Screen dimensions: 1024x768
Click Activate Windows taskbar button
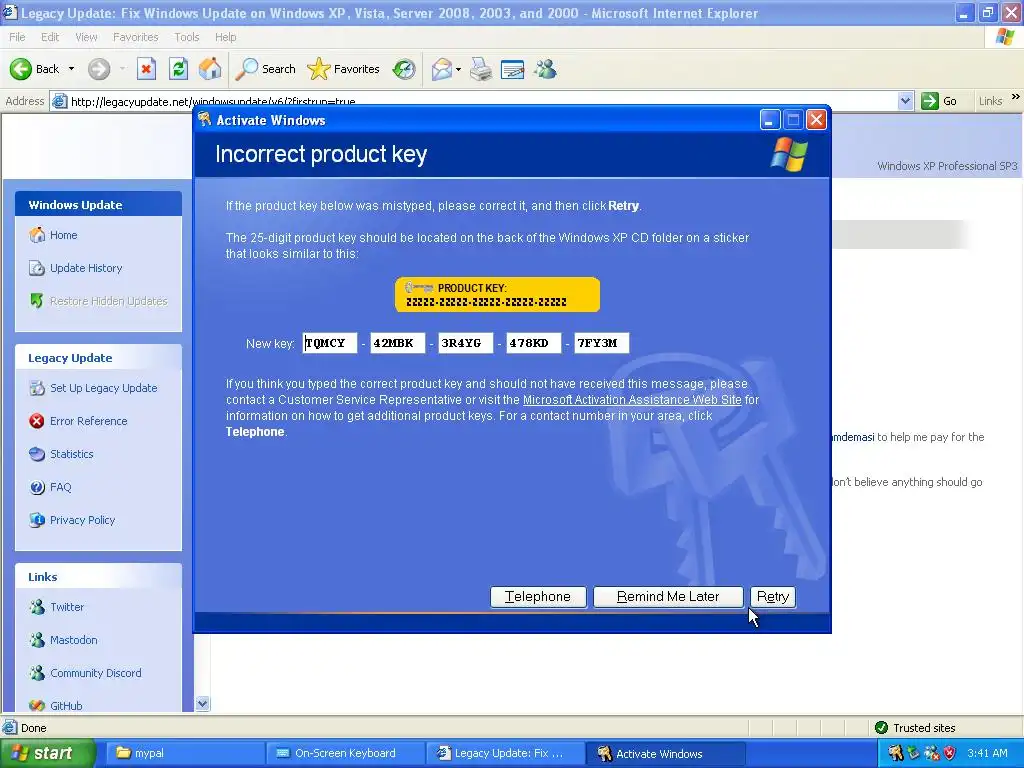tap(665, 754)
